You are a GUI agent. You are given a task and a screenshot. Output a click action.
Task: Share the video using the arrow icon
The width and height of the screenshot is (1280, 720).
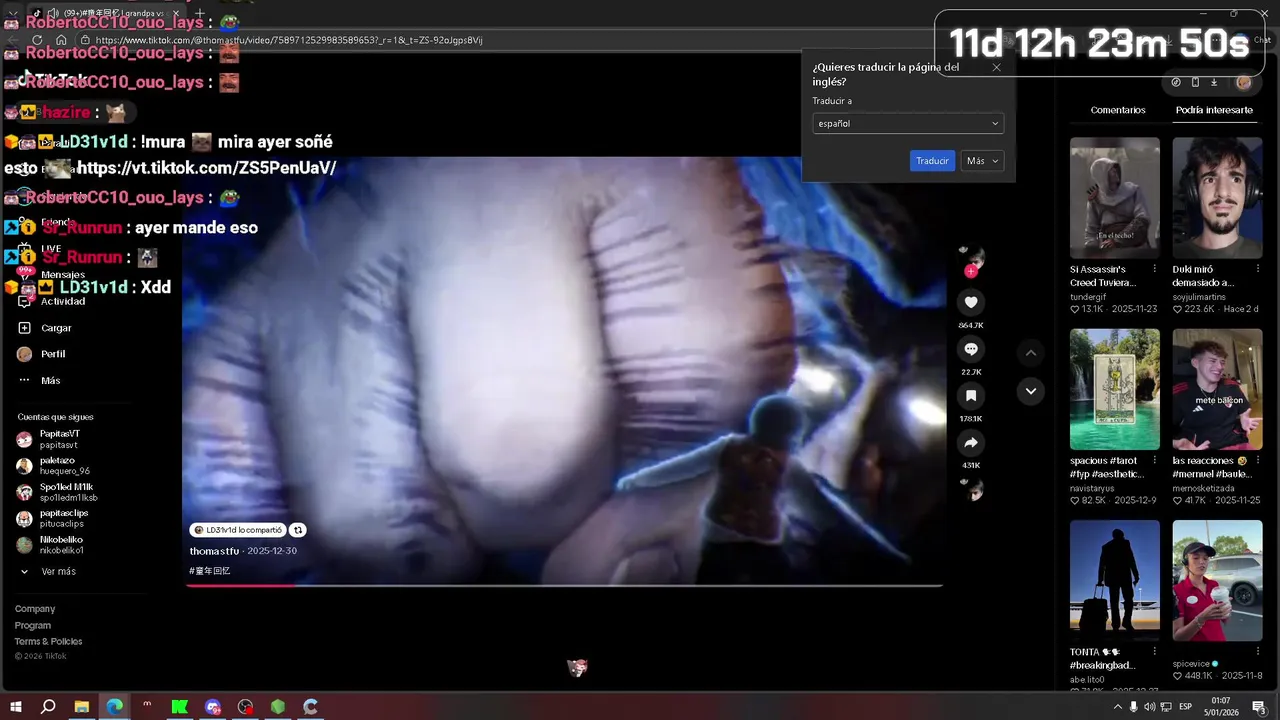point(971,443)
